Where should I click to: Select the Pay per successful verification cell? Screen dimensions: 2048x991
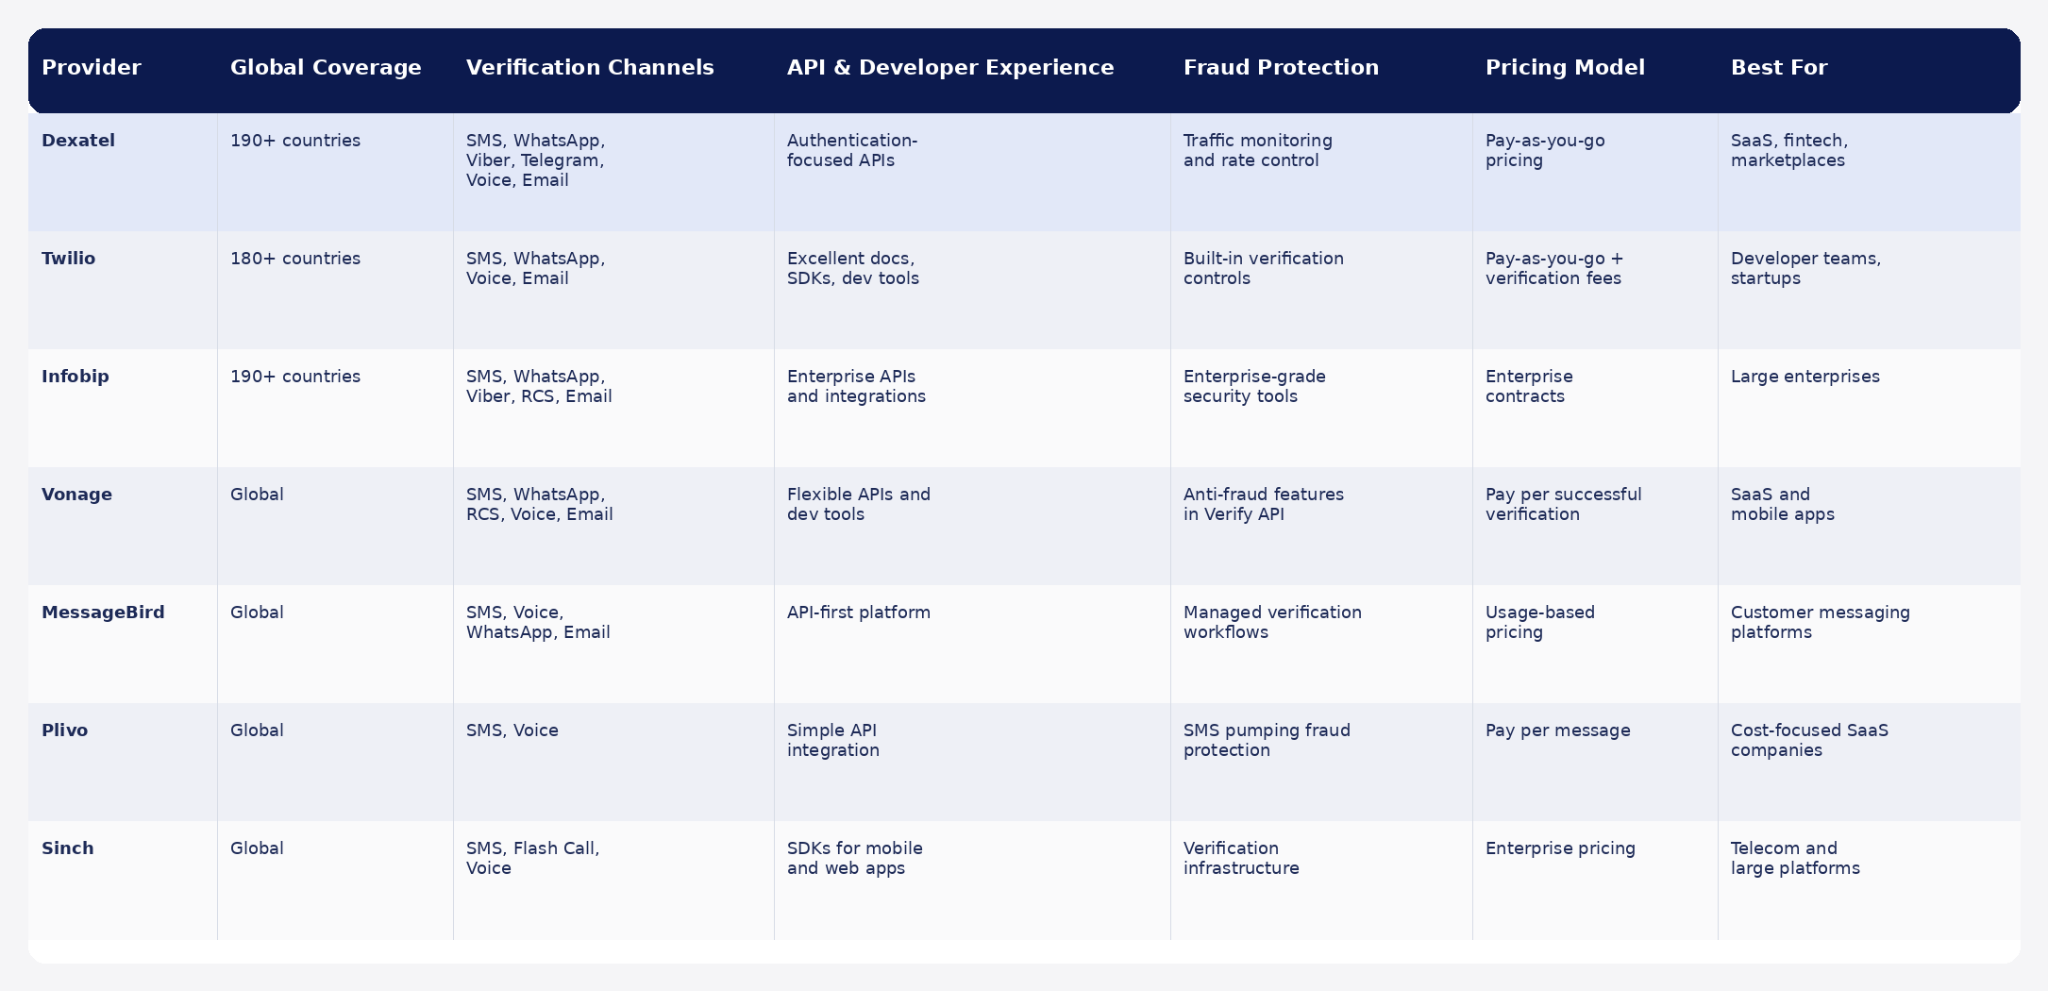pos(1563,504)
